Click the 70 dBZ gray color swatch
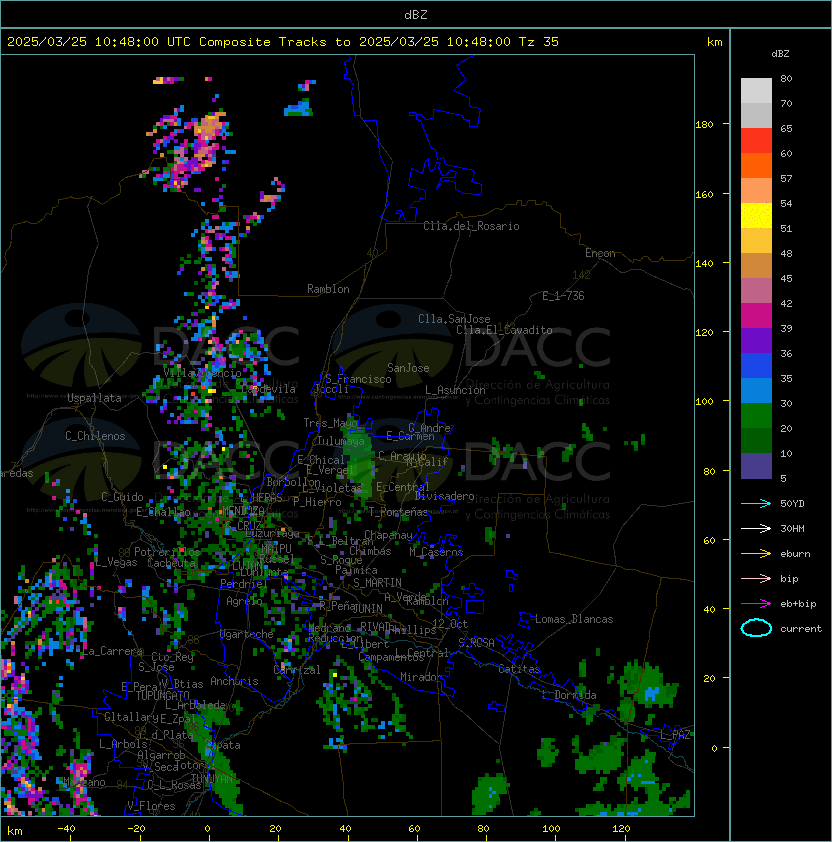Viewport: 832px width, 842px height. coord(756,115)
